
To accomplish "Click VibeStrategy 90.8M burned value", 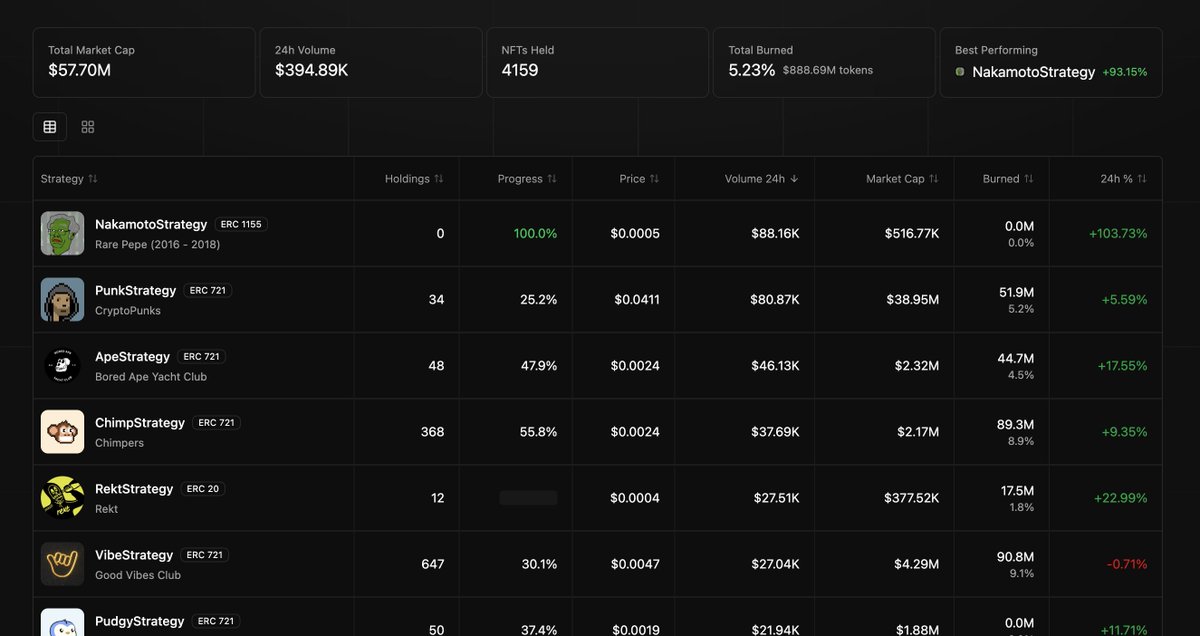I will tap(1015, 556).
